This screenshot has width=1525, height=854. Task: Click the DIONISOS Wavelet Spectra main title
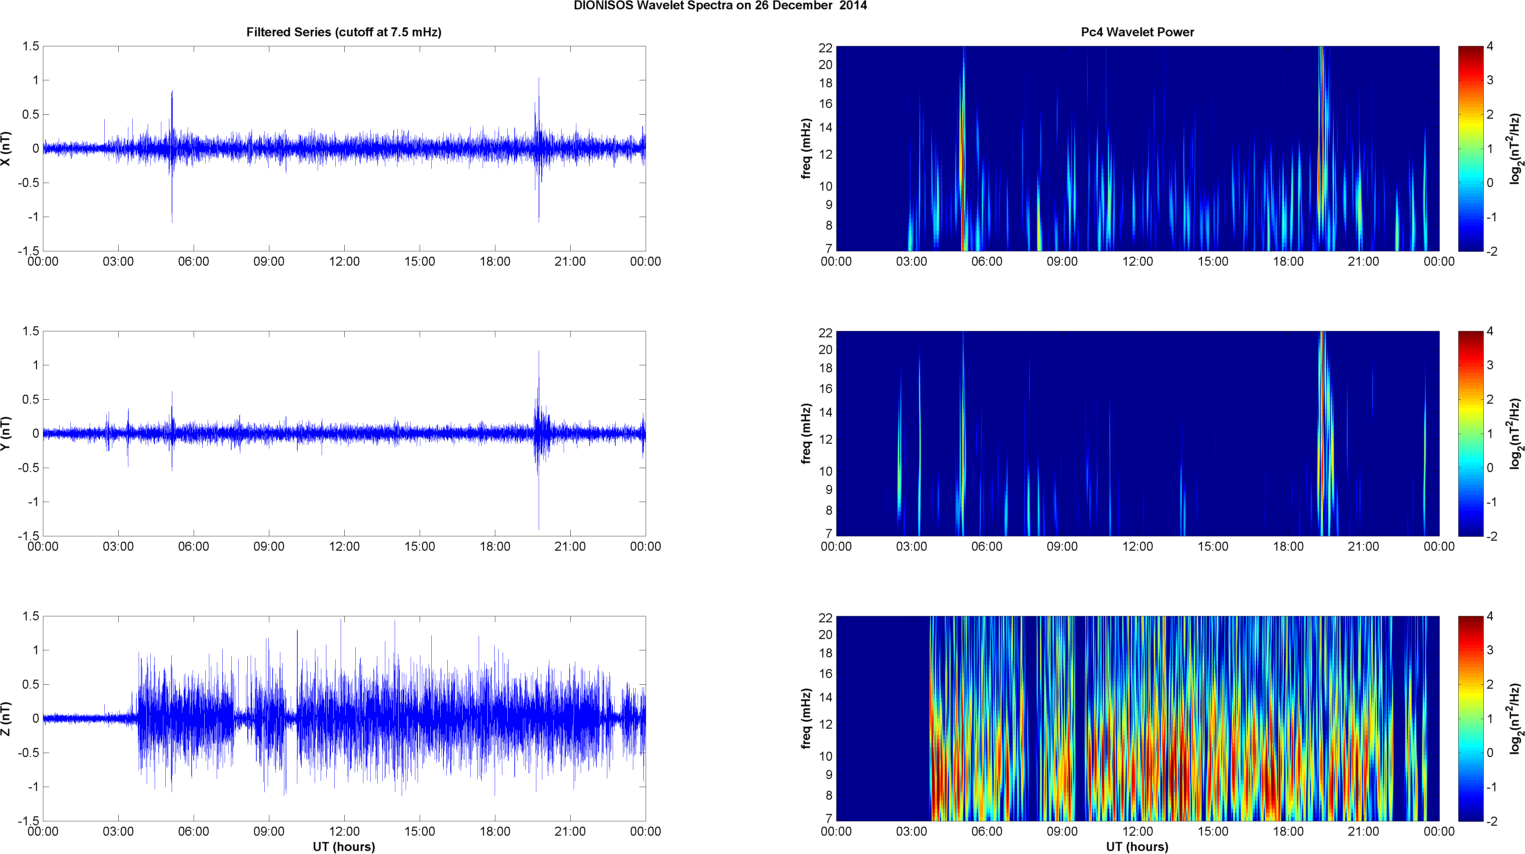720,6
